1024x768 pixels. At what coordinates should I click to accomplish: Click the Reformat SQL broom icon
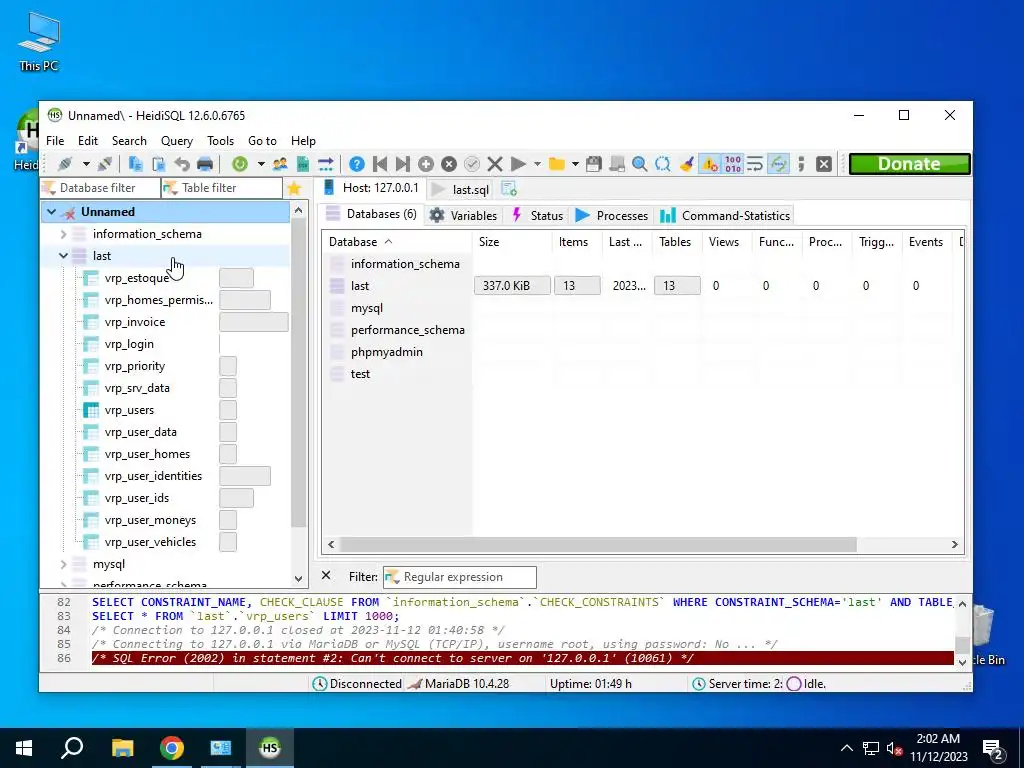pyautogui.click(x=686, y=164)
